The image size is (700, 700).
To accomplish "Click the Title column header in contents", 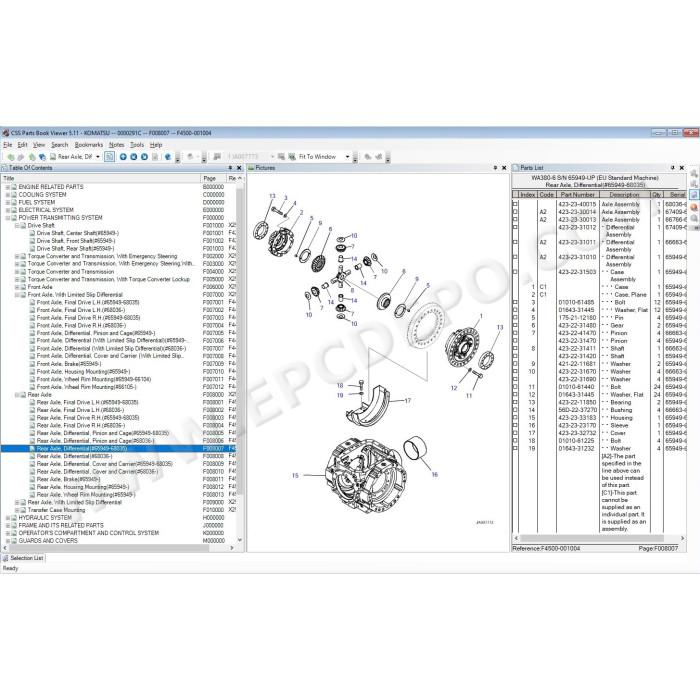I will (x=101, y=178).
